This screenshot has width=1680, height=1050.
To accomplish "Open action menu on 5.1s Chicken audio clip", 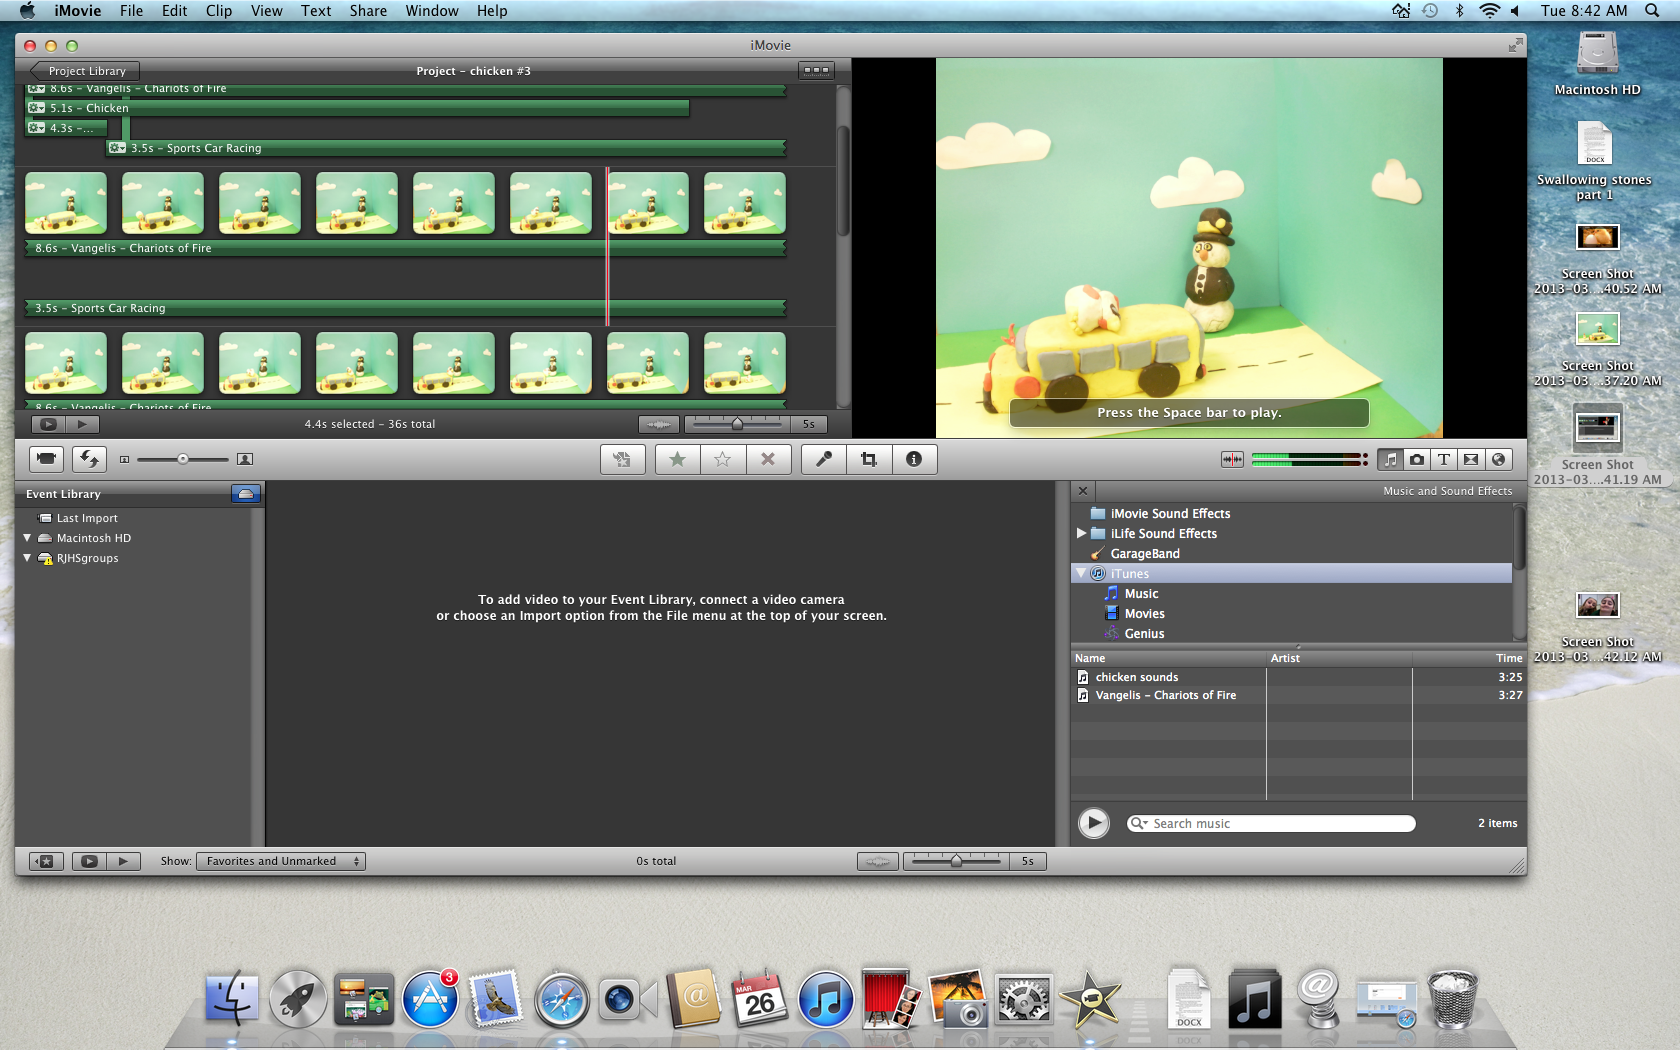I will click(x=37, y=108).
